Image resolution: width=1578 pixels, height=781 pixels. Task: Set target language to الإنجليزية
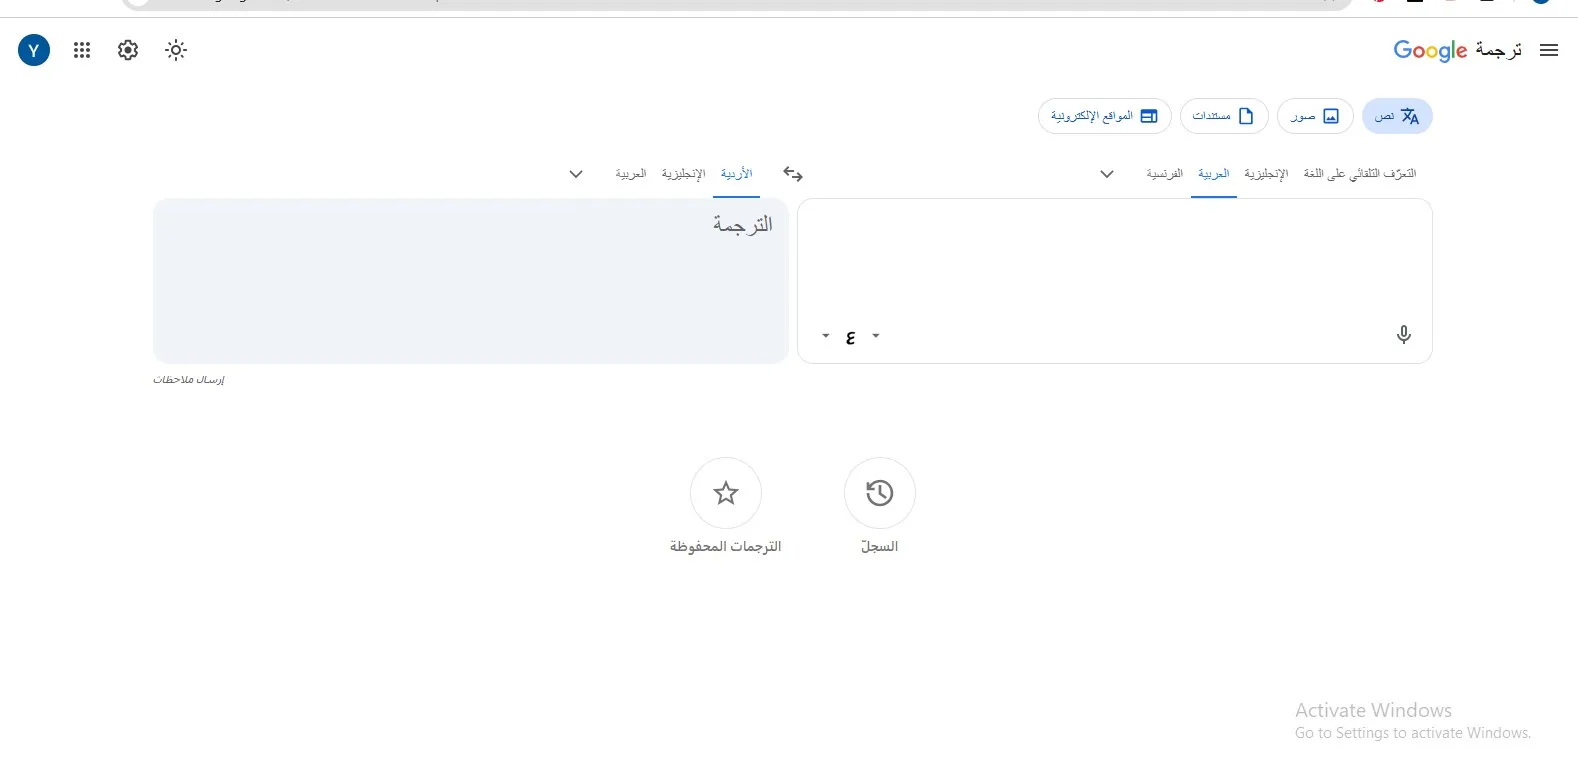[684, 174]
